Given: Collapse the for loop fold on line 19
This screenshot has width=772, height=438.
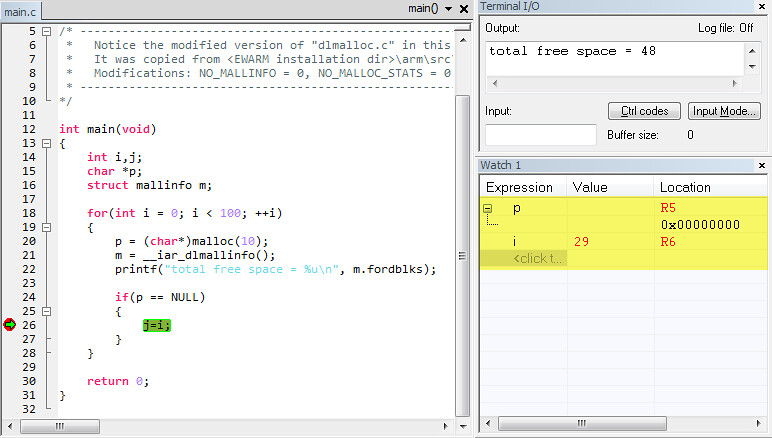Looking at the screenshot, I should coord(46,227).
